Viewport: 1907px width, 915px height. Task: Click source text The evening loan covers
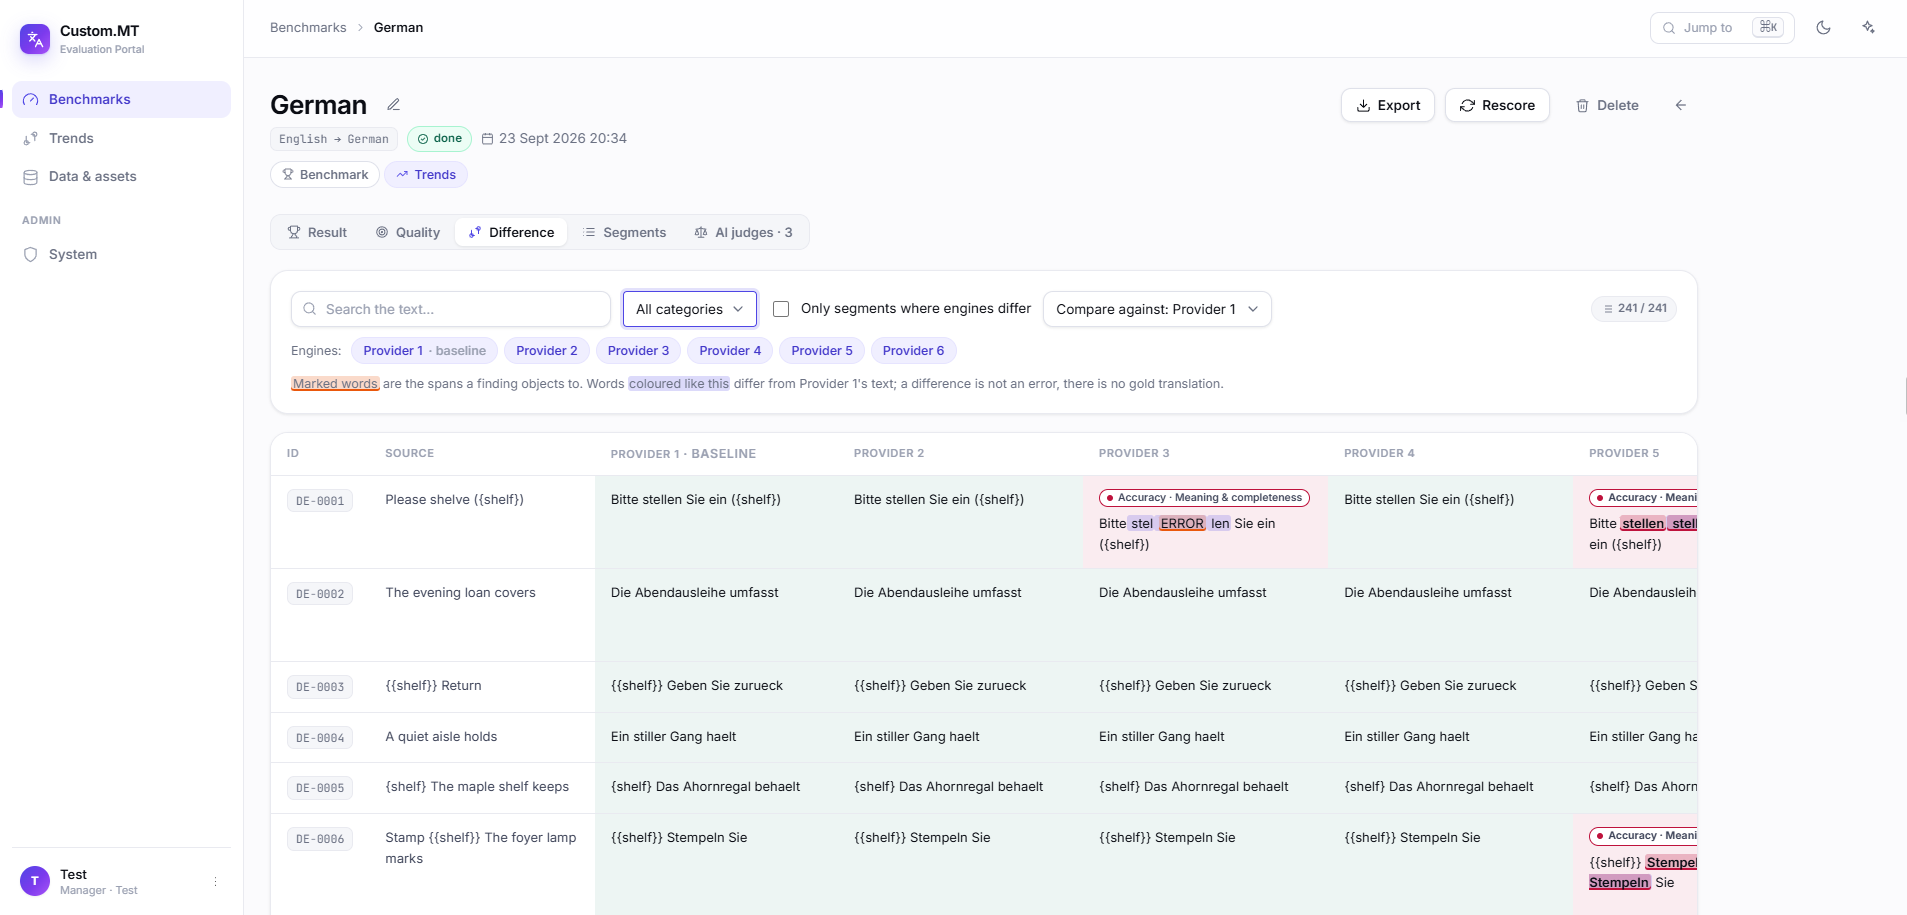coord(461,593)
